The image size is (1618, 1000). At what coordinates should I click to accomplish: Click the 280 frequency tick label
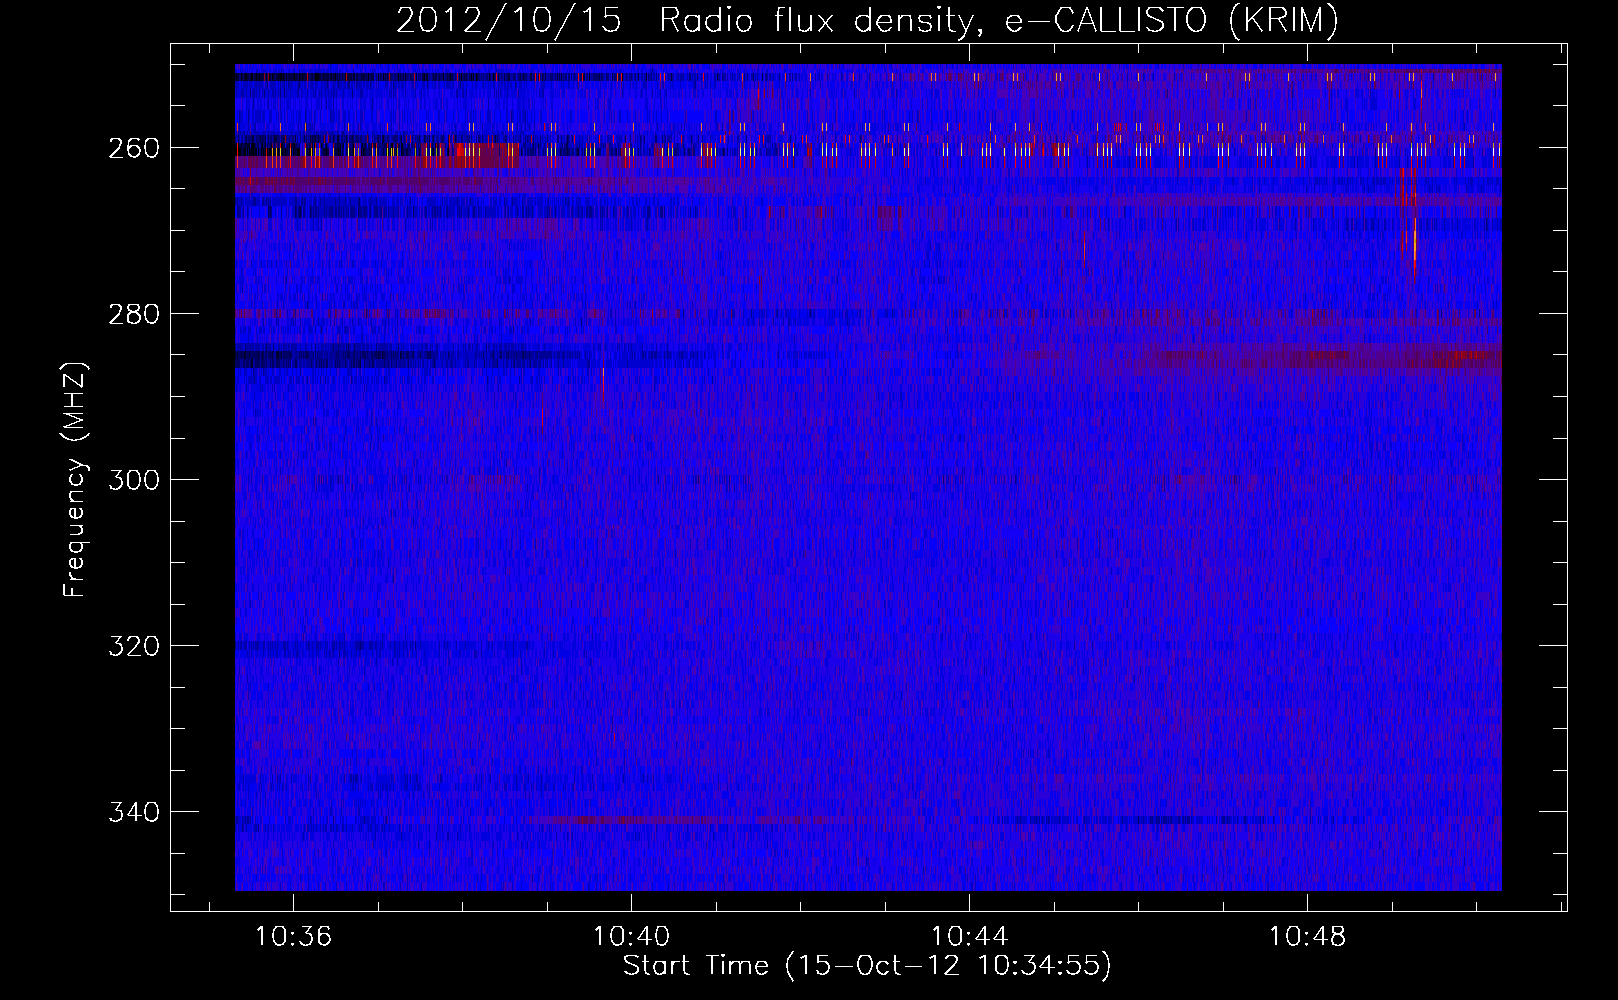pos(133,314)
